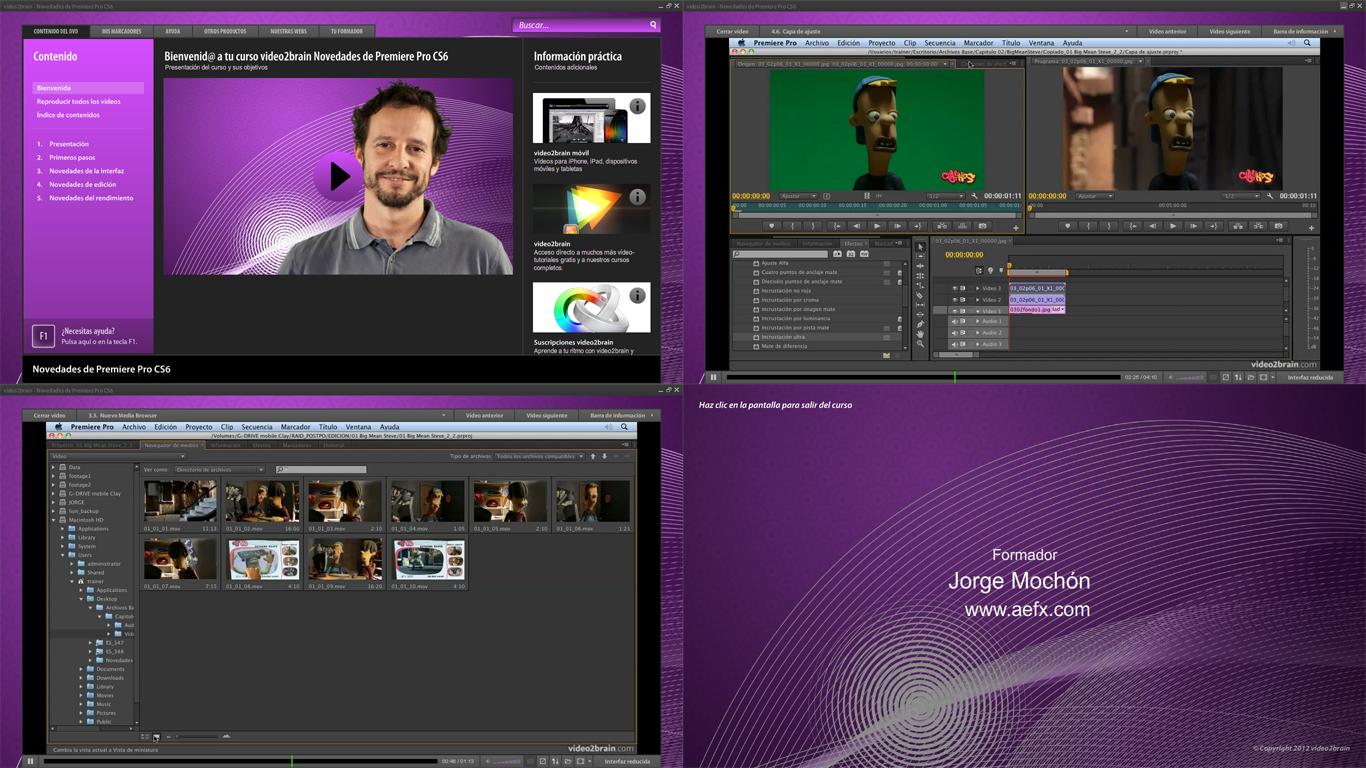
Task: Adjust volume slider in Media Browser player
Action: pyautogui.click(x=507, y=761)
